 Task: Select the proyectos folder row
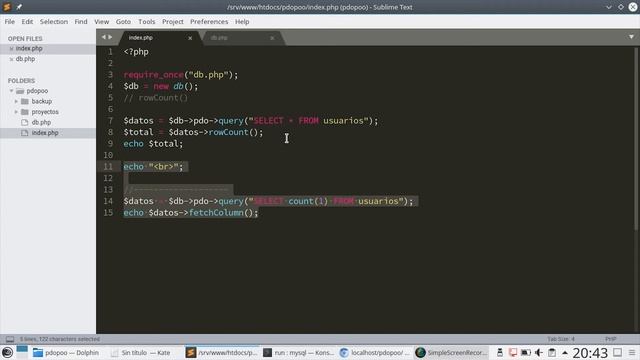point(48,112)
